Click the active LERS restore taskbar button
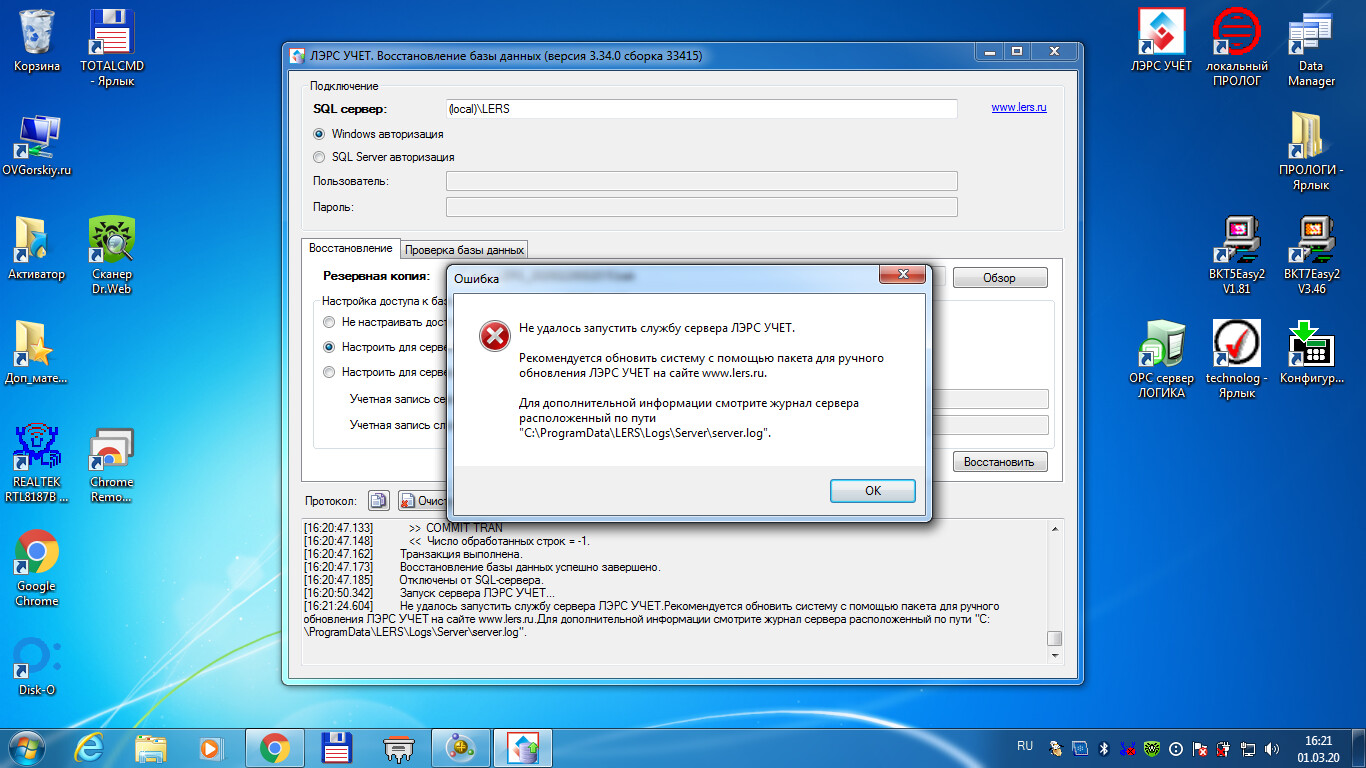 (523, 747)
